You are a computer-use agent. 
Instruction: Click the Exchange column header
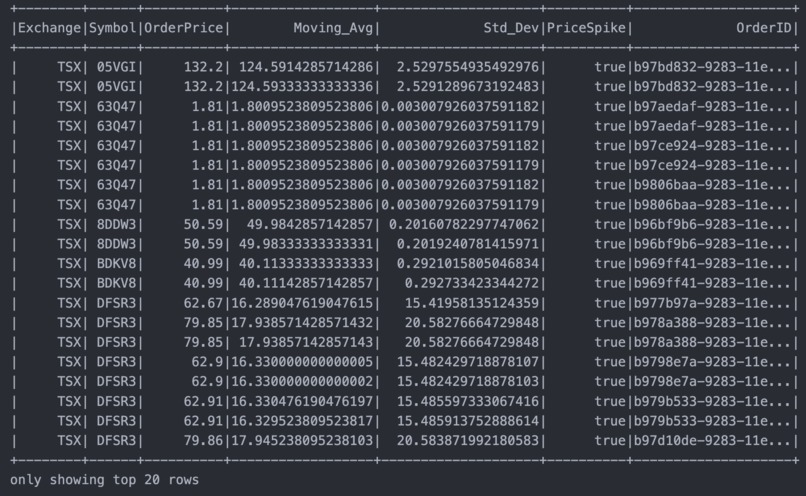pyautogui.click(x=49, y=28)
